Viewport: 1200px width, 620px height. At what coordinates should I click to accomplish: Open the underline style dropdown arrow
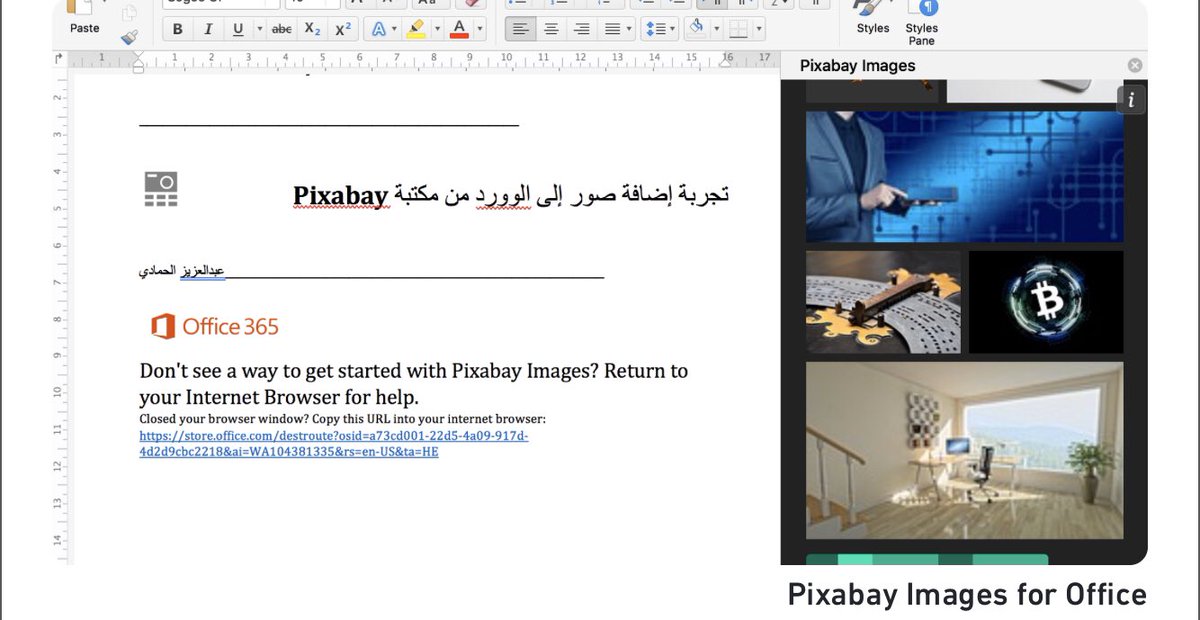(x=259, y=29)
